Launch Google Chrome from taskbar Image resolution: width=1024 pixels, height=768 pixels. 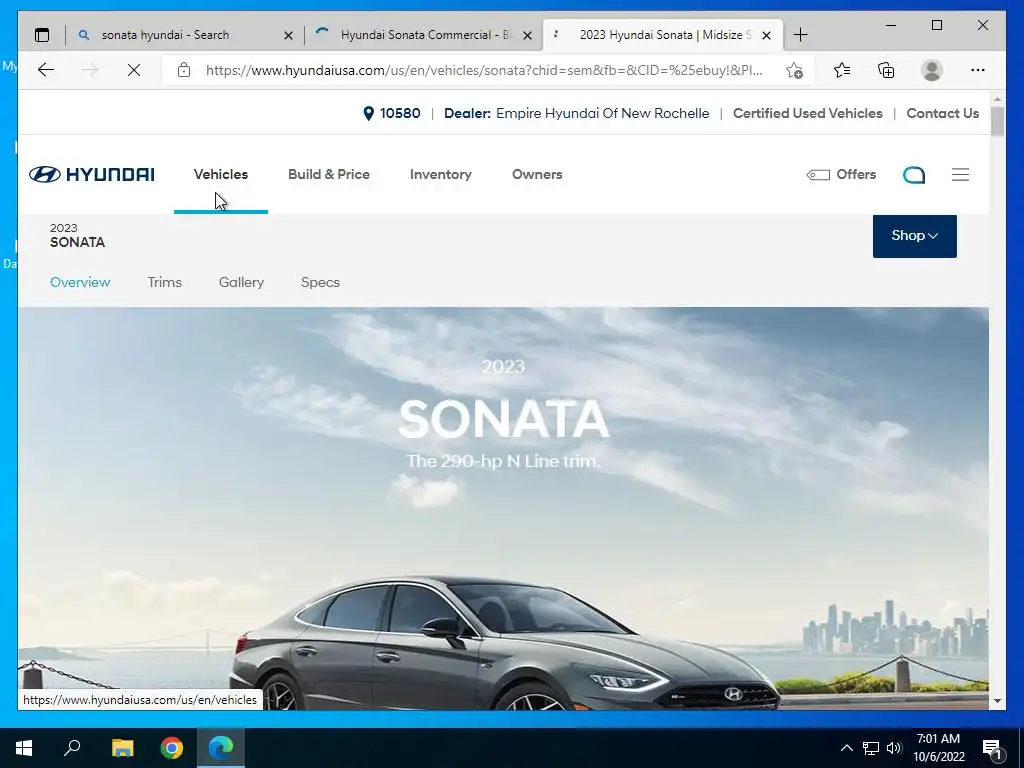coord(172,748)
